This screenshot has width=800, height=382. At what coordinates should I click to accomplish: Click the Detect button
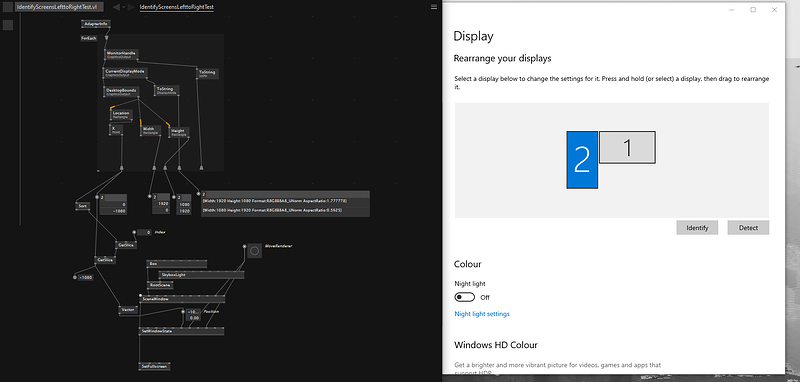748,227
